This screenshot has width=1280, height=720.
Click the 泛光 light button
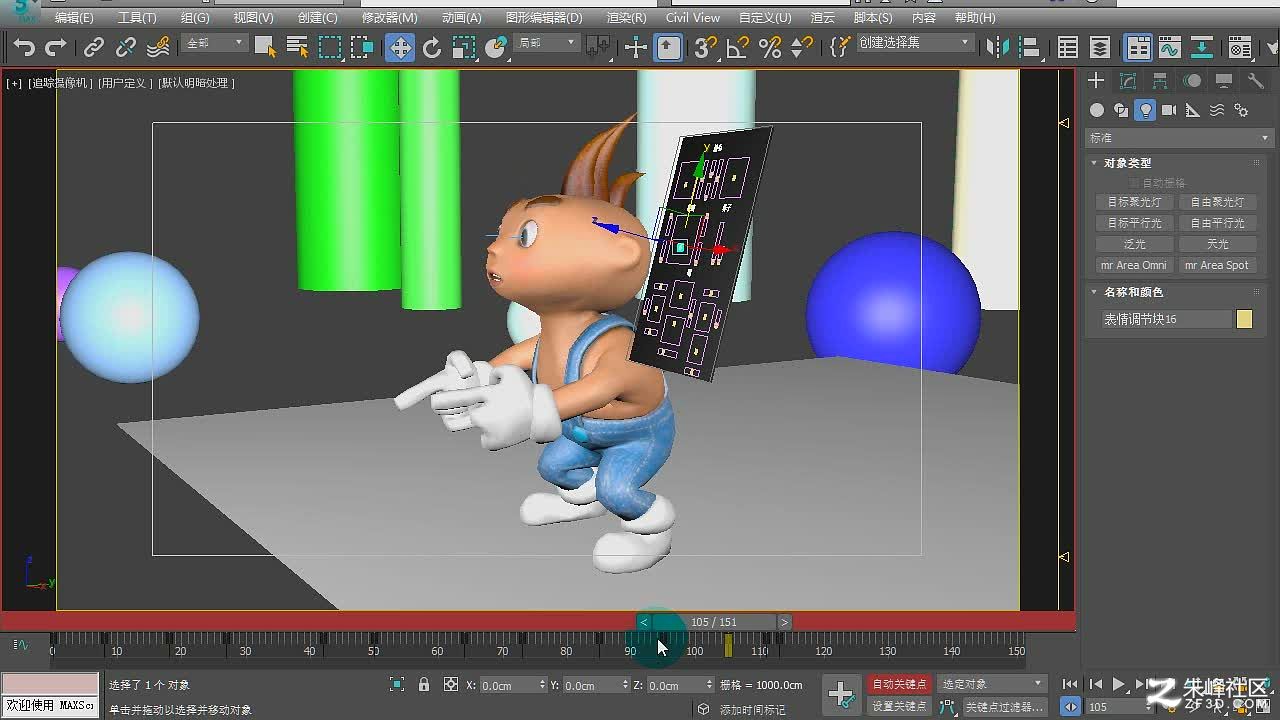[1135, 244]
